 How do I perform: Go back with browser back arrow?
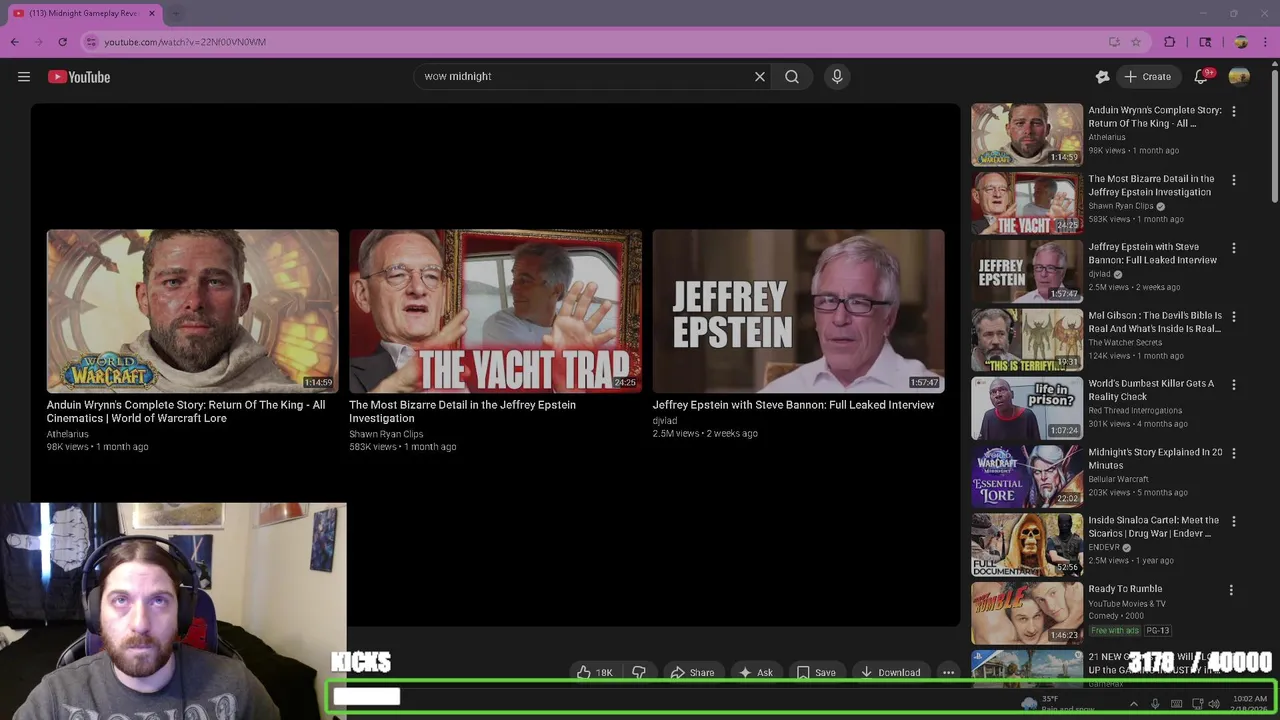coord(15,42)
